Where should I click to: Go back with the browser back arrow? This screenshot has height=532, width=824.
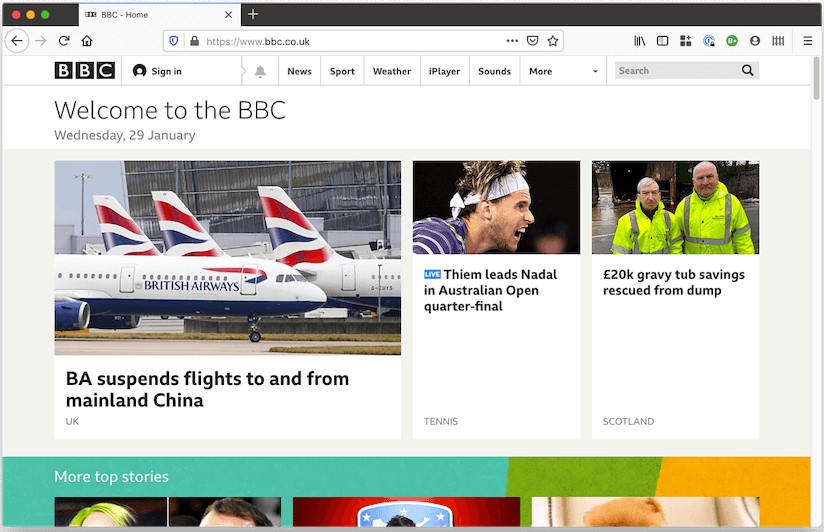pyautogui.click(x=17, y=41)
